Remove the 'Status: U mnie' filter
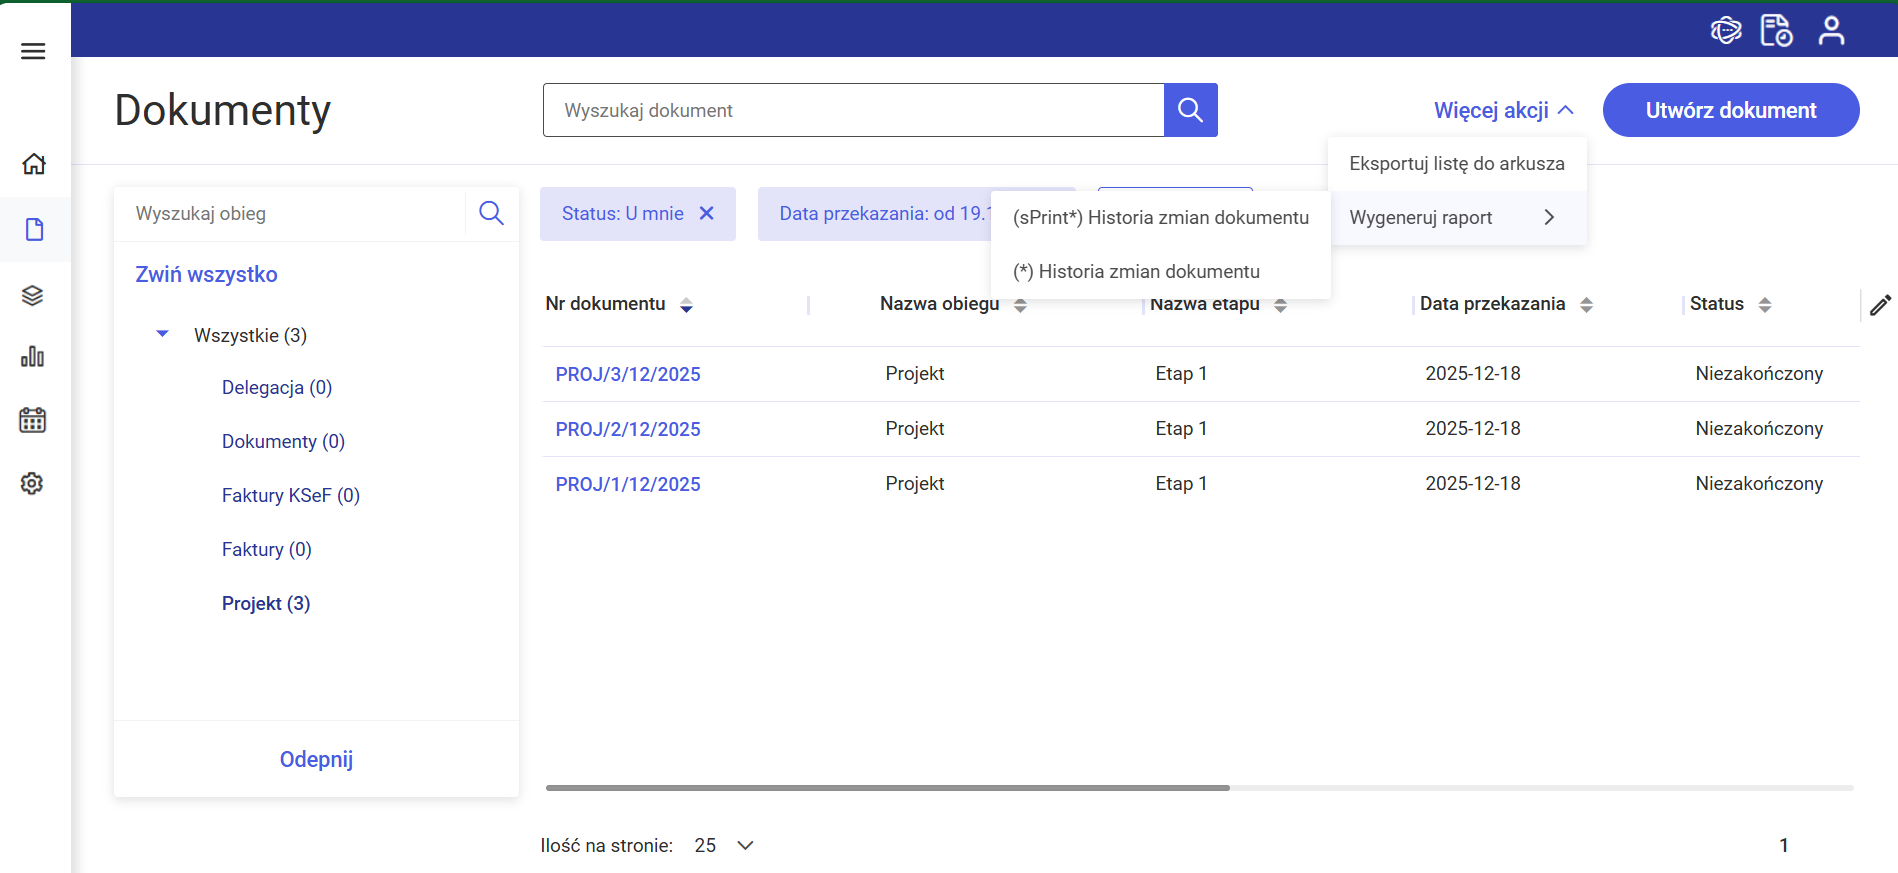This screenshot has height=873, width=1898. 707,213
